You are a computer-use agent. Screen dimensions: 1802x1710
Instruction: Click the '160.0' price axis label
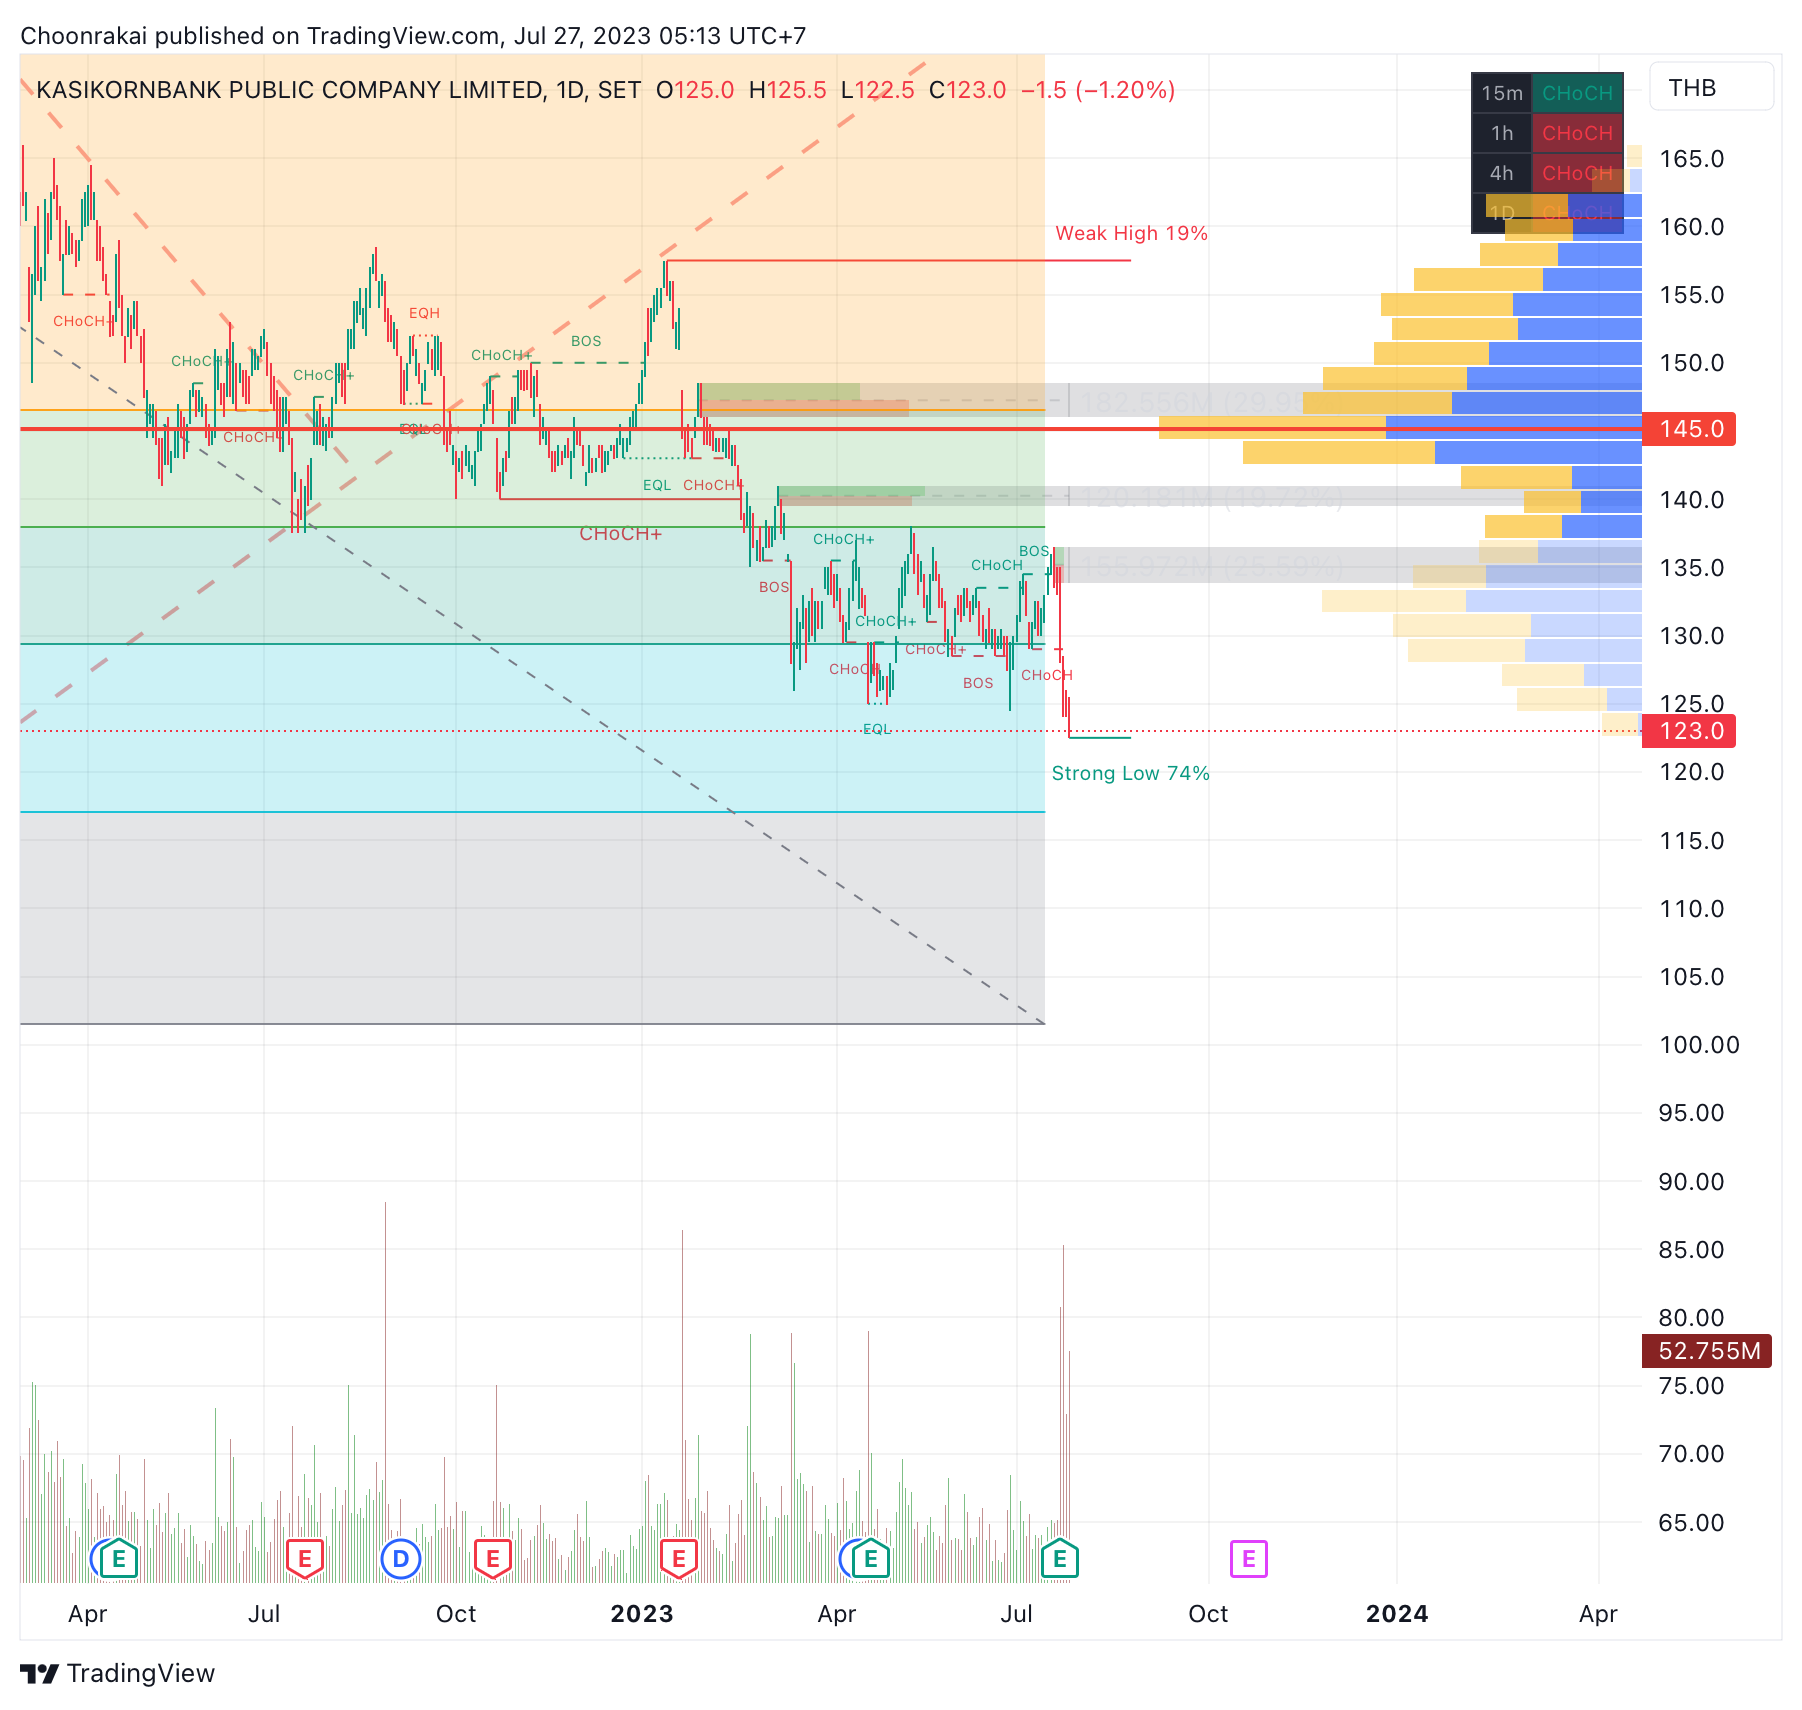1692,227
